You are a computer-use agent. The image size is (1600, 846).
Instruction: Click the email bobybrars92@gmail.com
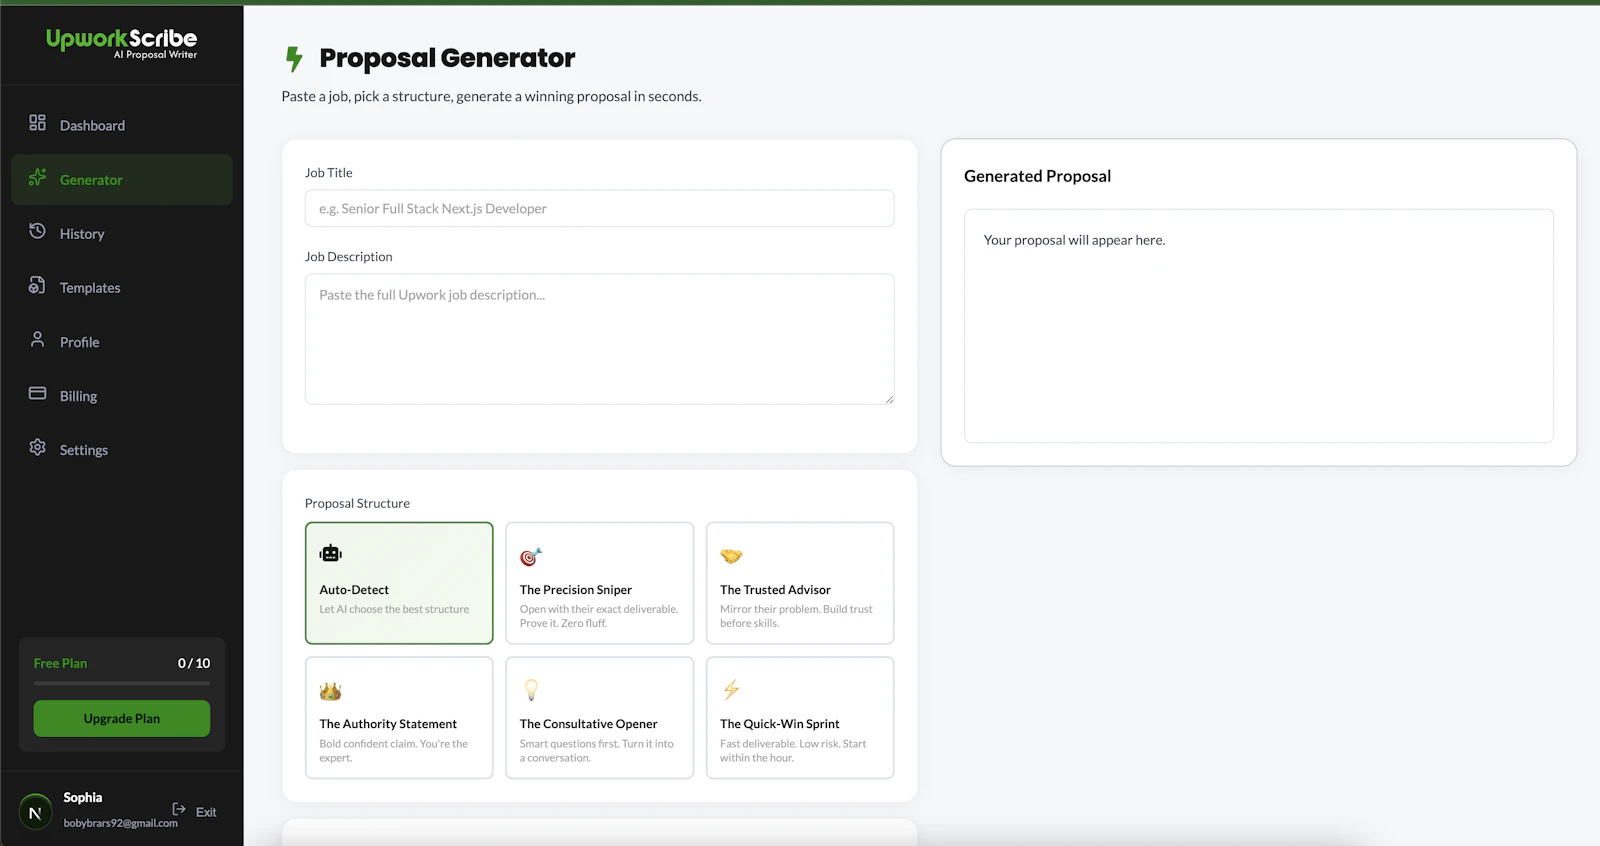click(x=121, y=823)
